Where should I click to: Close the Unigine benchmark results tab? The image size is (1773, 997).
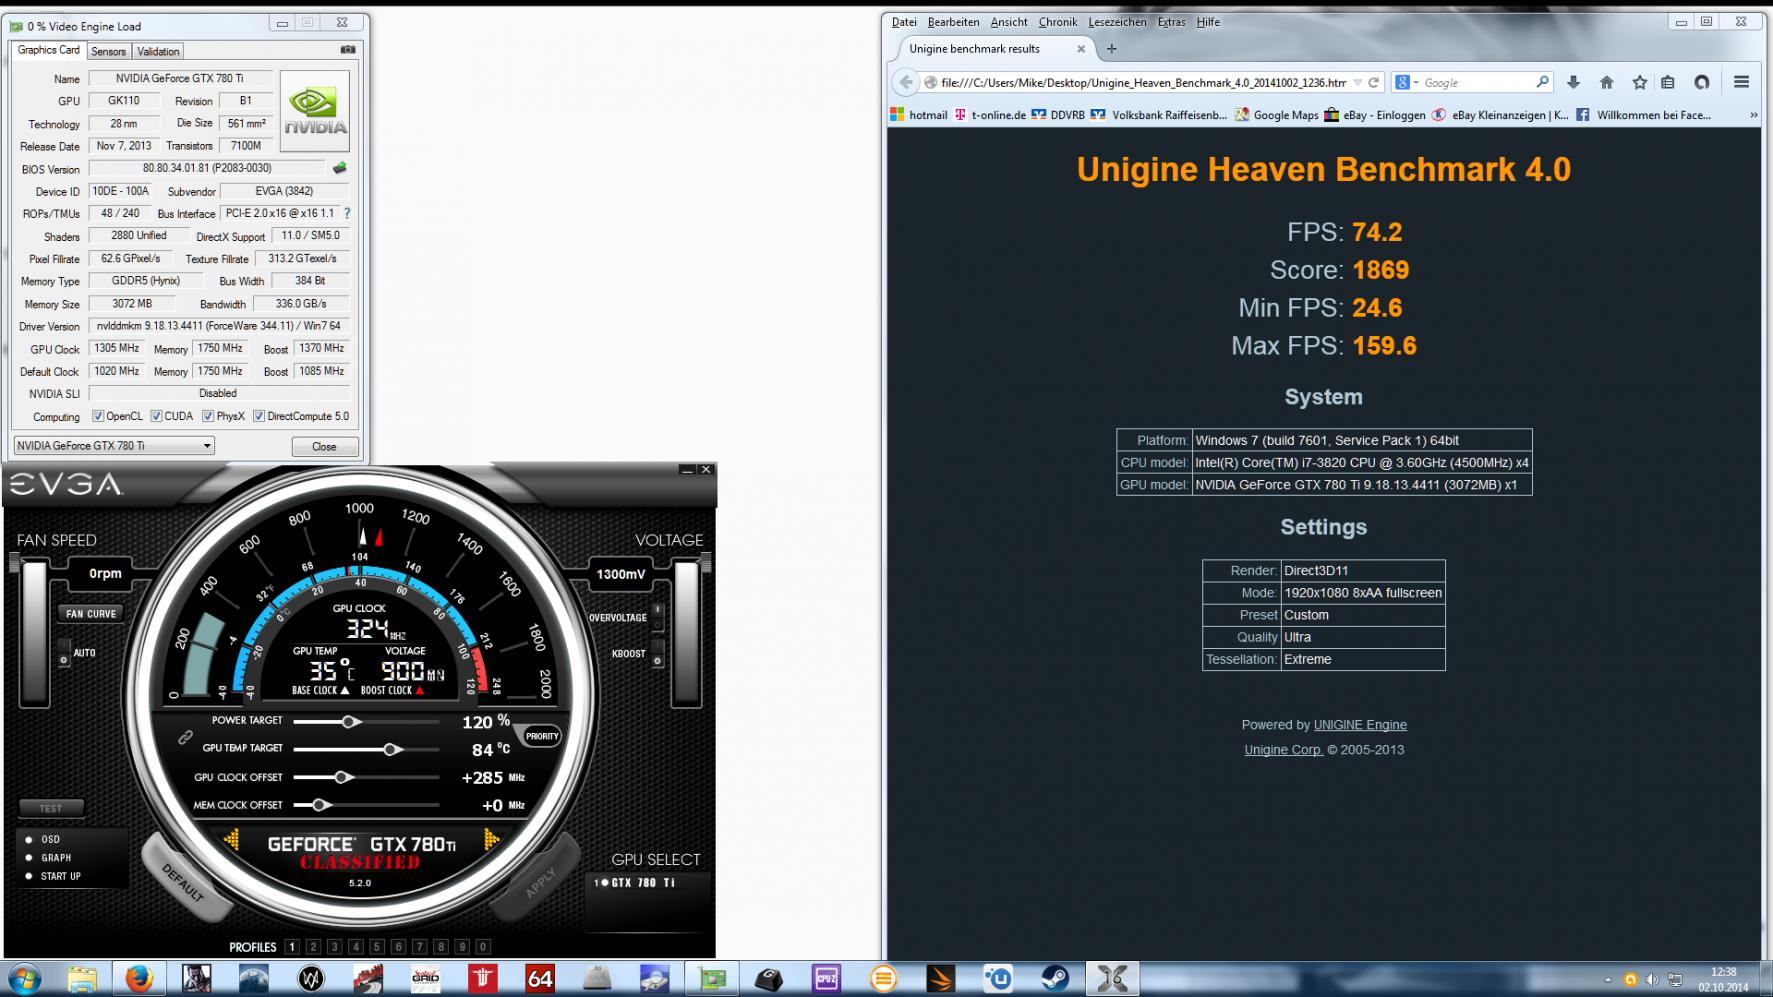[1081, 49]
